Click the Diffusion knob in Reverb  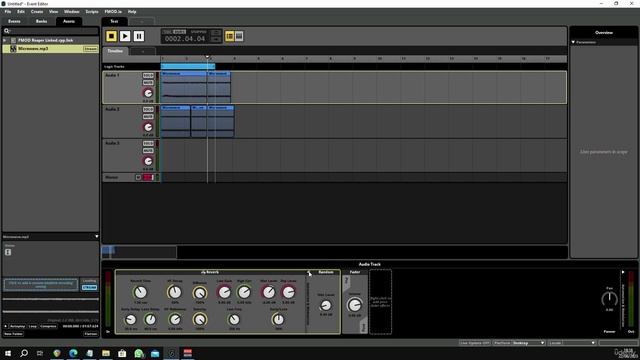point(200,293)
